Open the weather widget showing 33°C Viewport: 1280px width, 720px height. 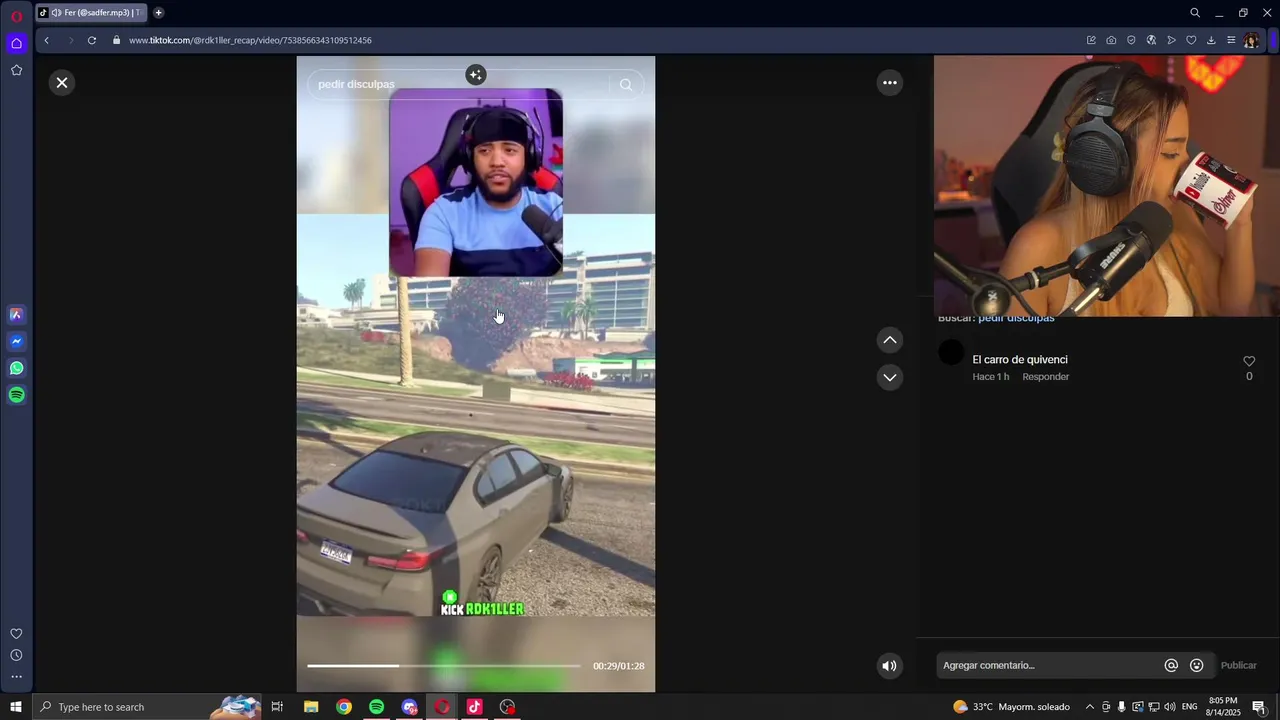1012,707
